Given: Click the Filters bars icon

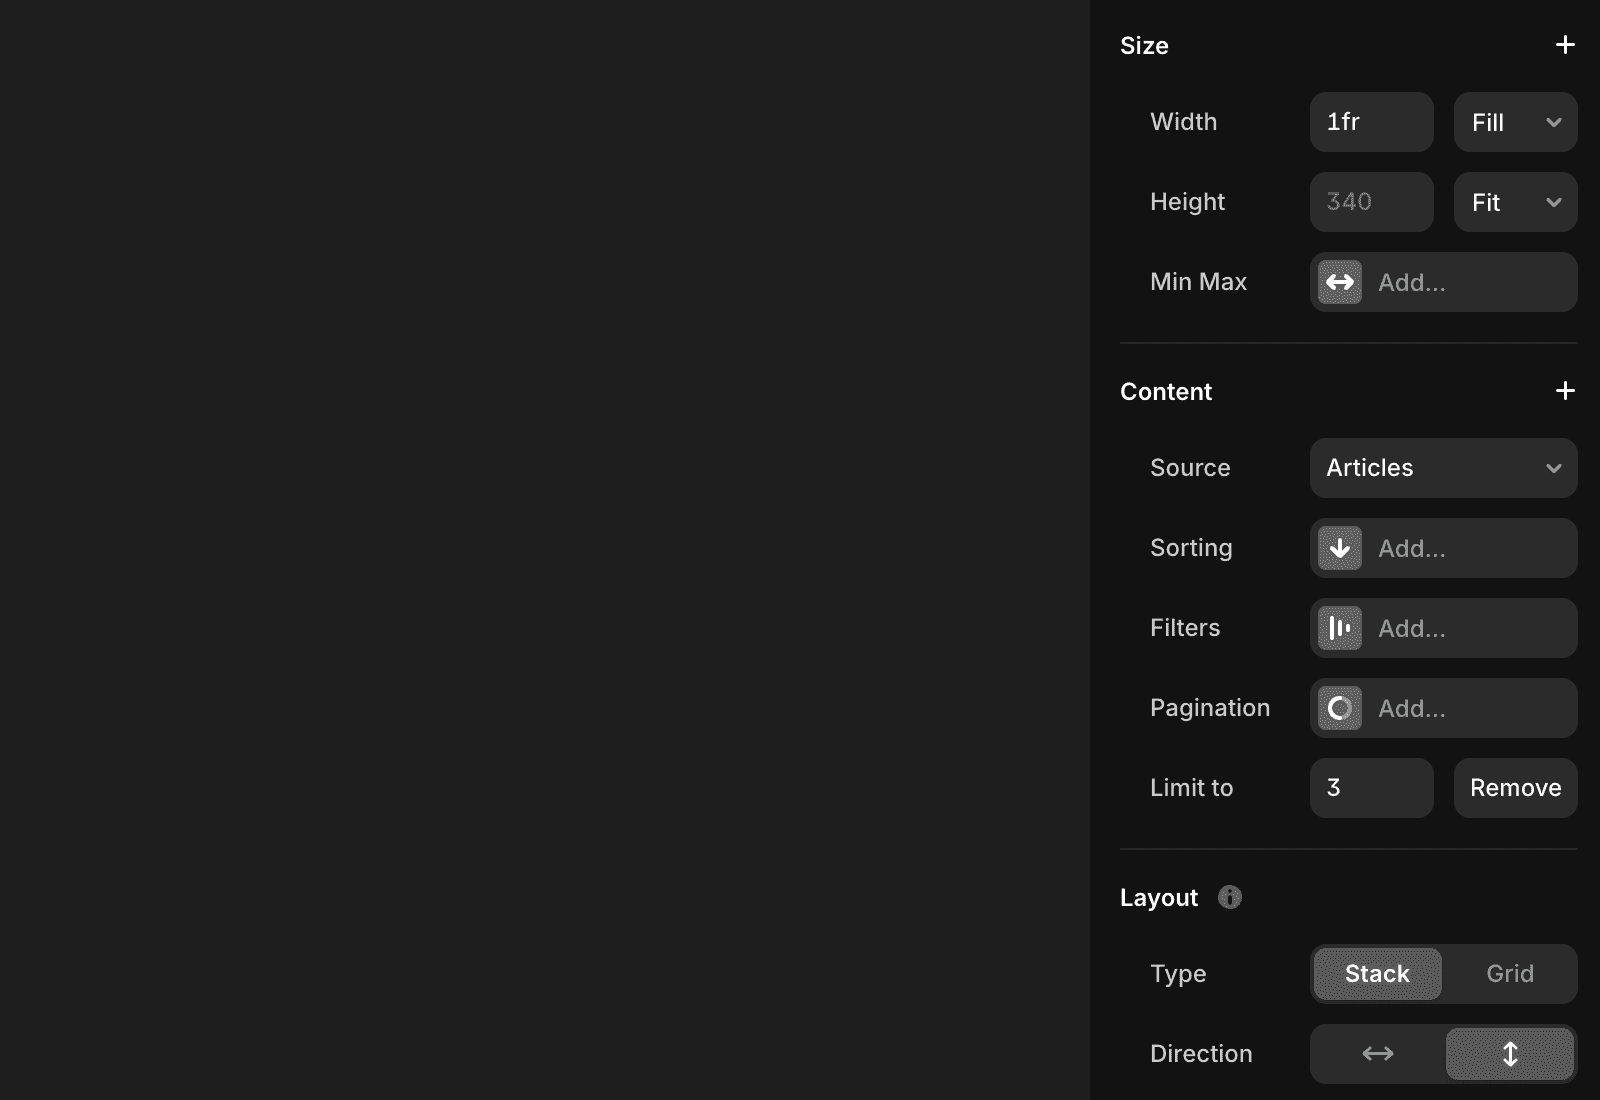Looking at the screenshot, I should coord(1340,628).
